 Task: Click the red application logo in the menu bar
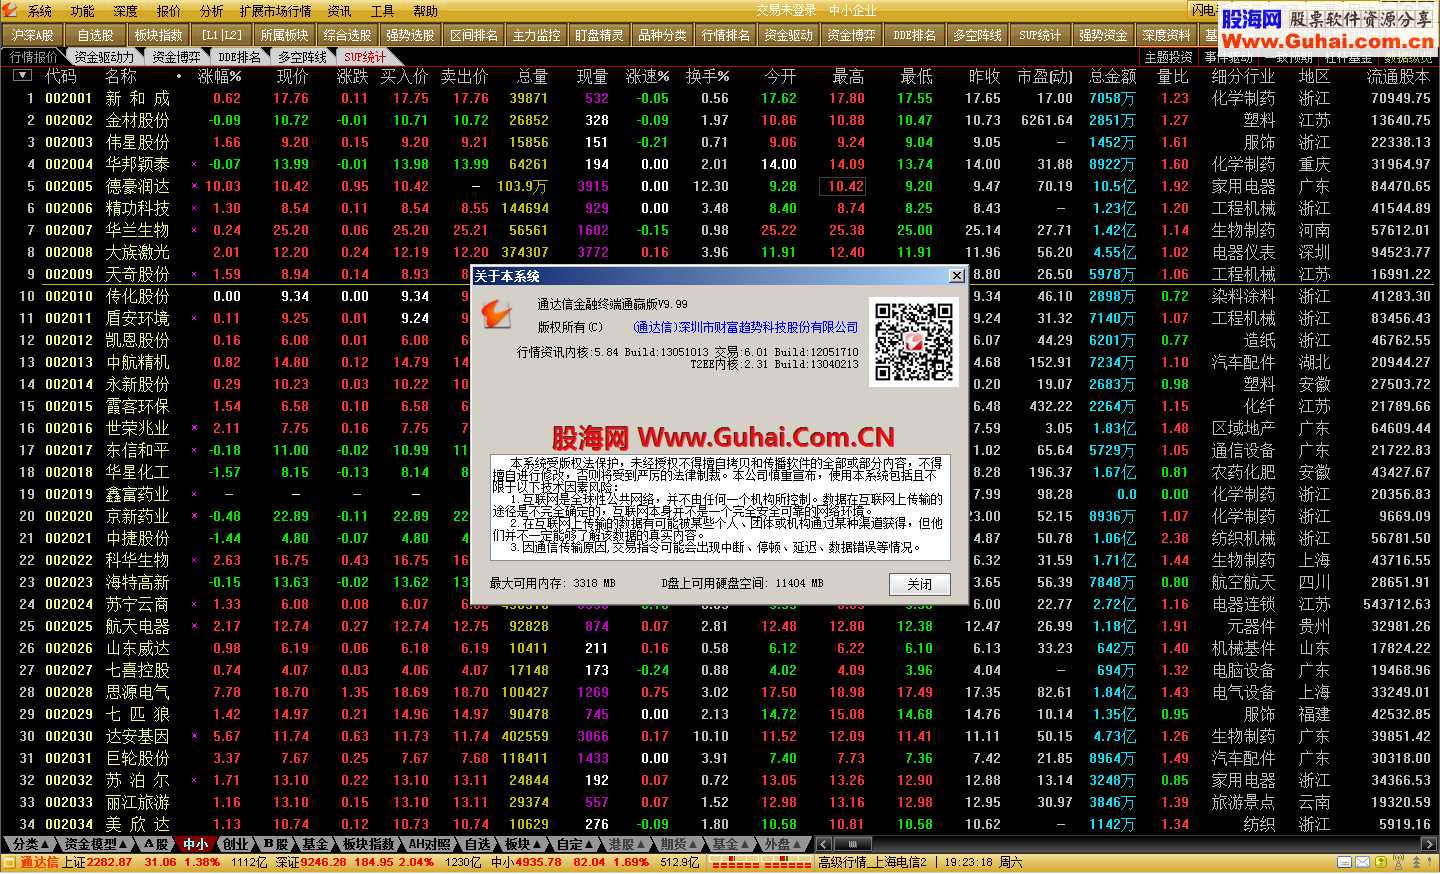[x=10, y=11]
